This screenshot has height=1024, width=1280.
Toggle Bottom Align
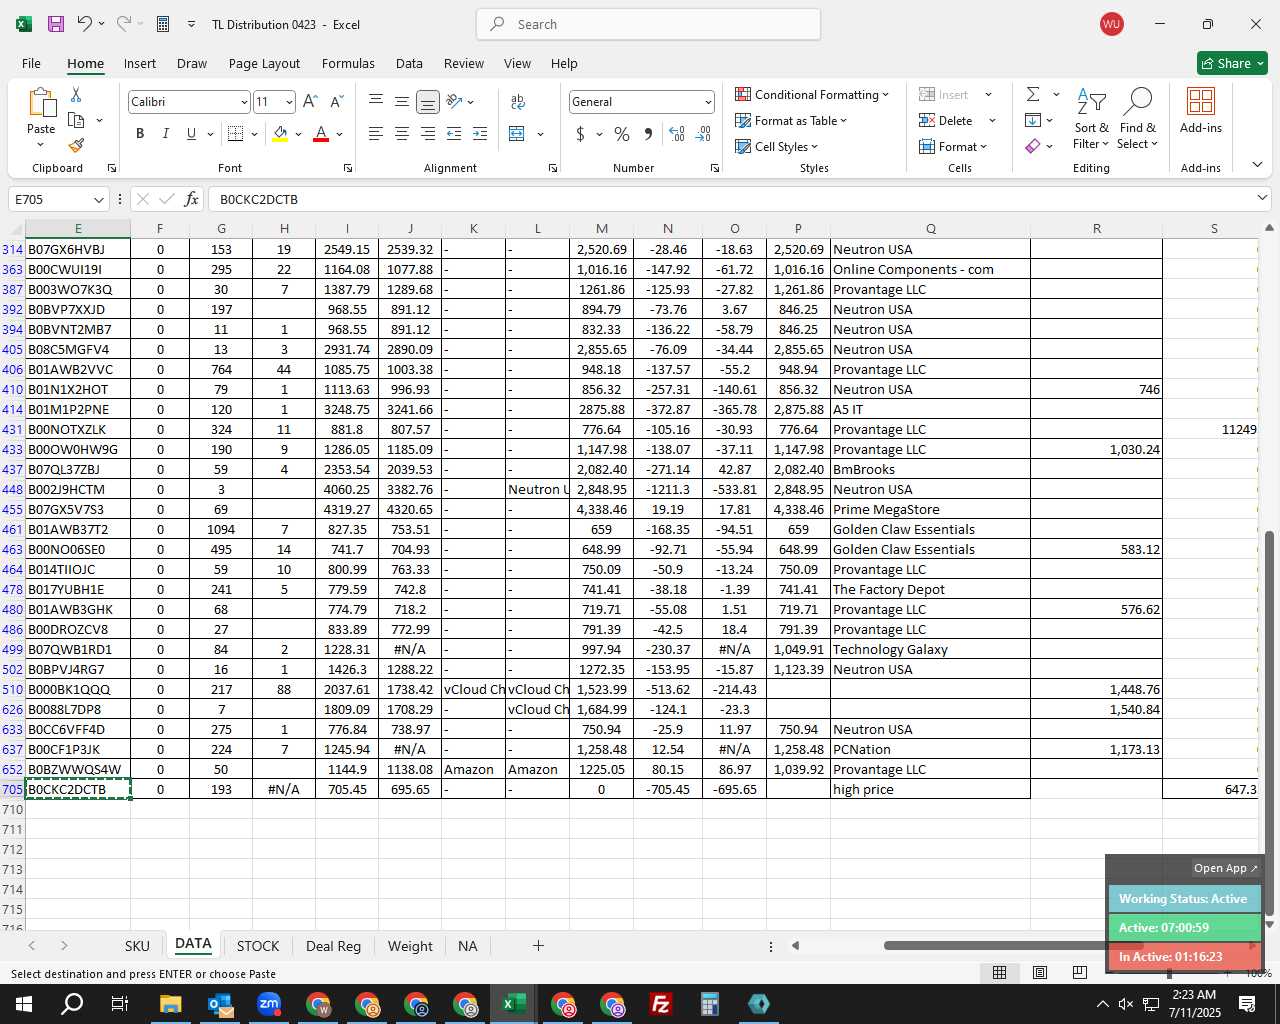coord(428,101)
